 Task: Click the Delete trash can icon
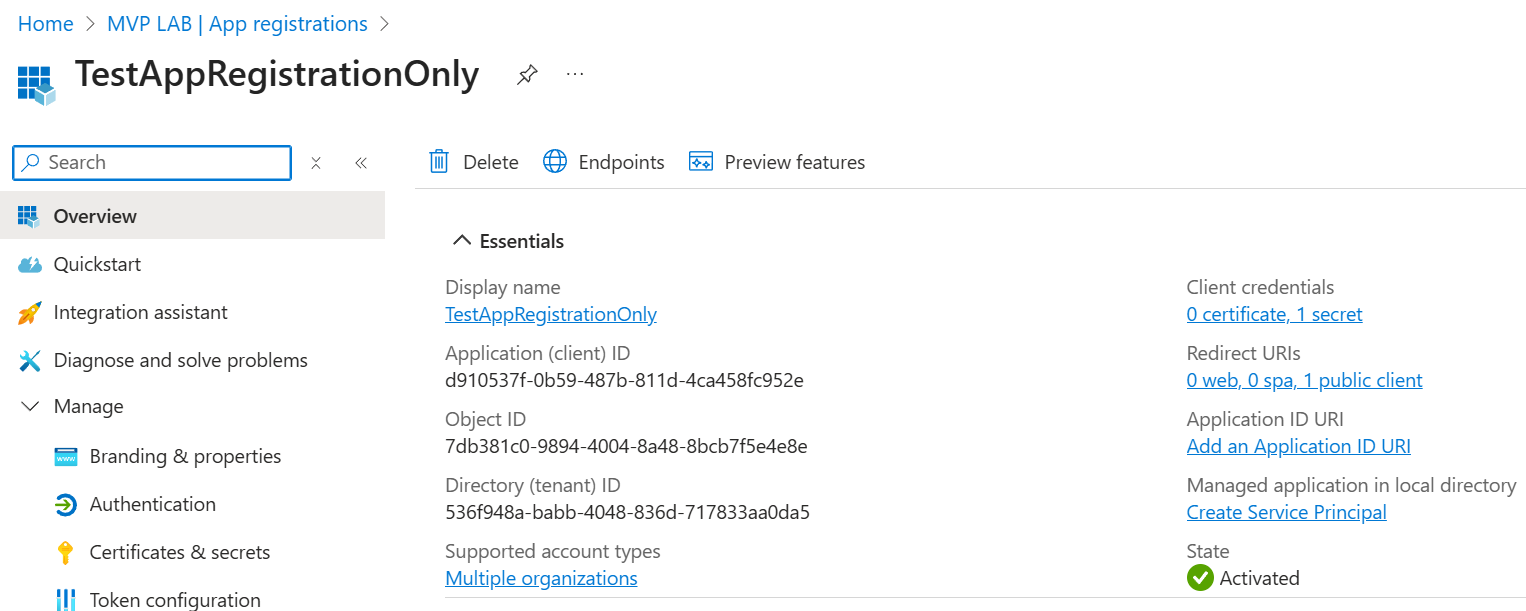point(439,162)
